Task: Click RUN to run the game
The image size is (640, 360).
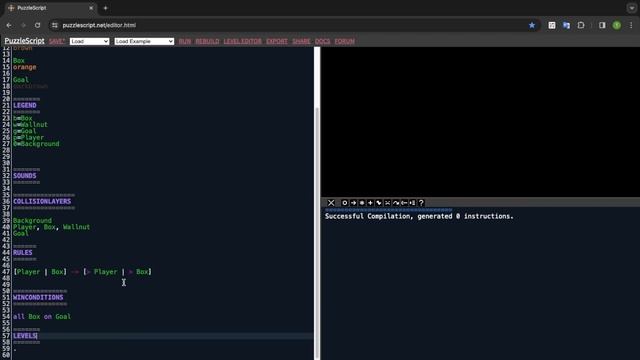Action: click(185, 41)
